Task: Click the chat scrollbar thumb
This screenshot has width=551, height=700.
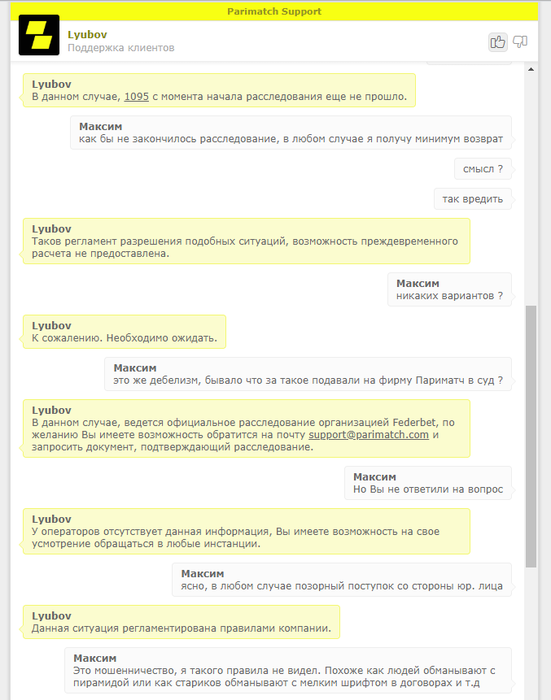Action: pyautogui.click(x=530, y=436)
